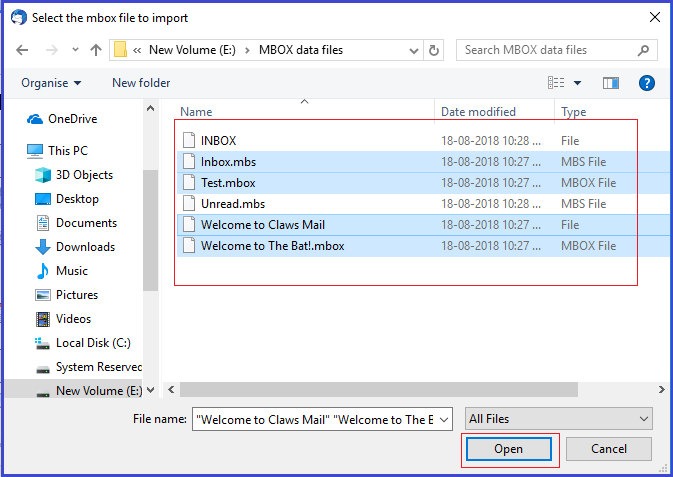Go back with the left arrow button
Viewport: 673px width, 477px height.
(x=22, y=50)
